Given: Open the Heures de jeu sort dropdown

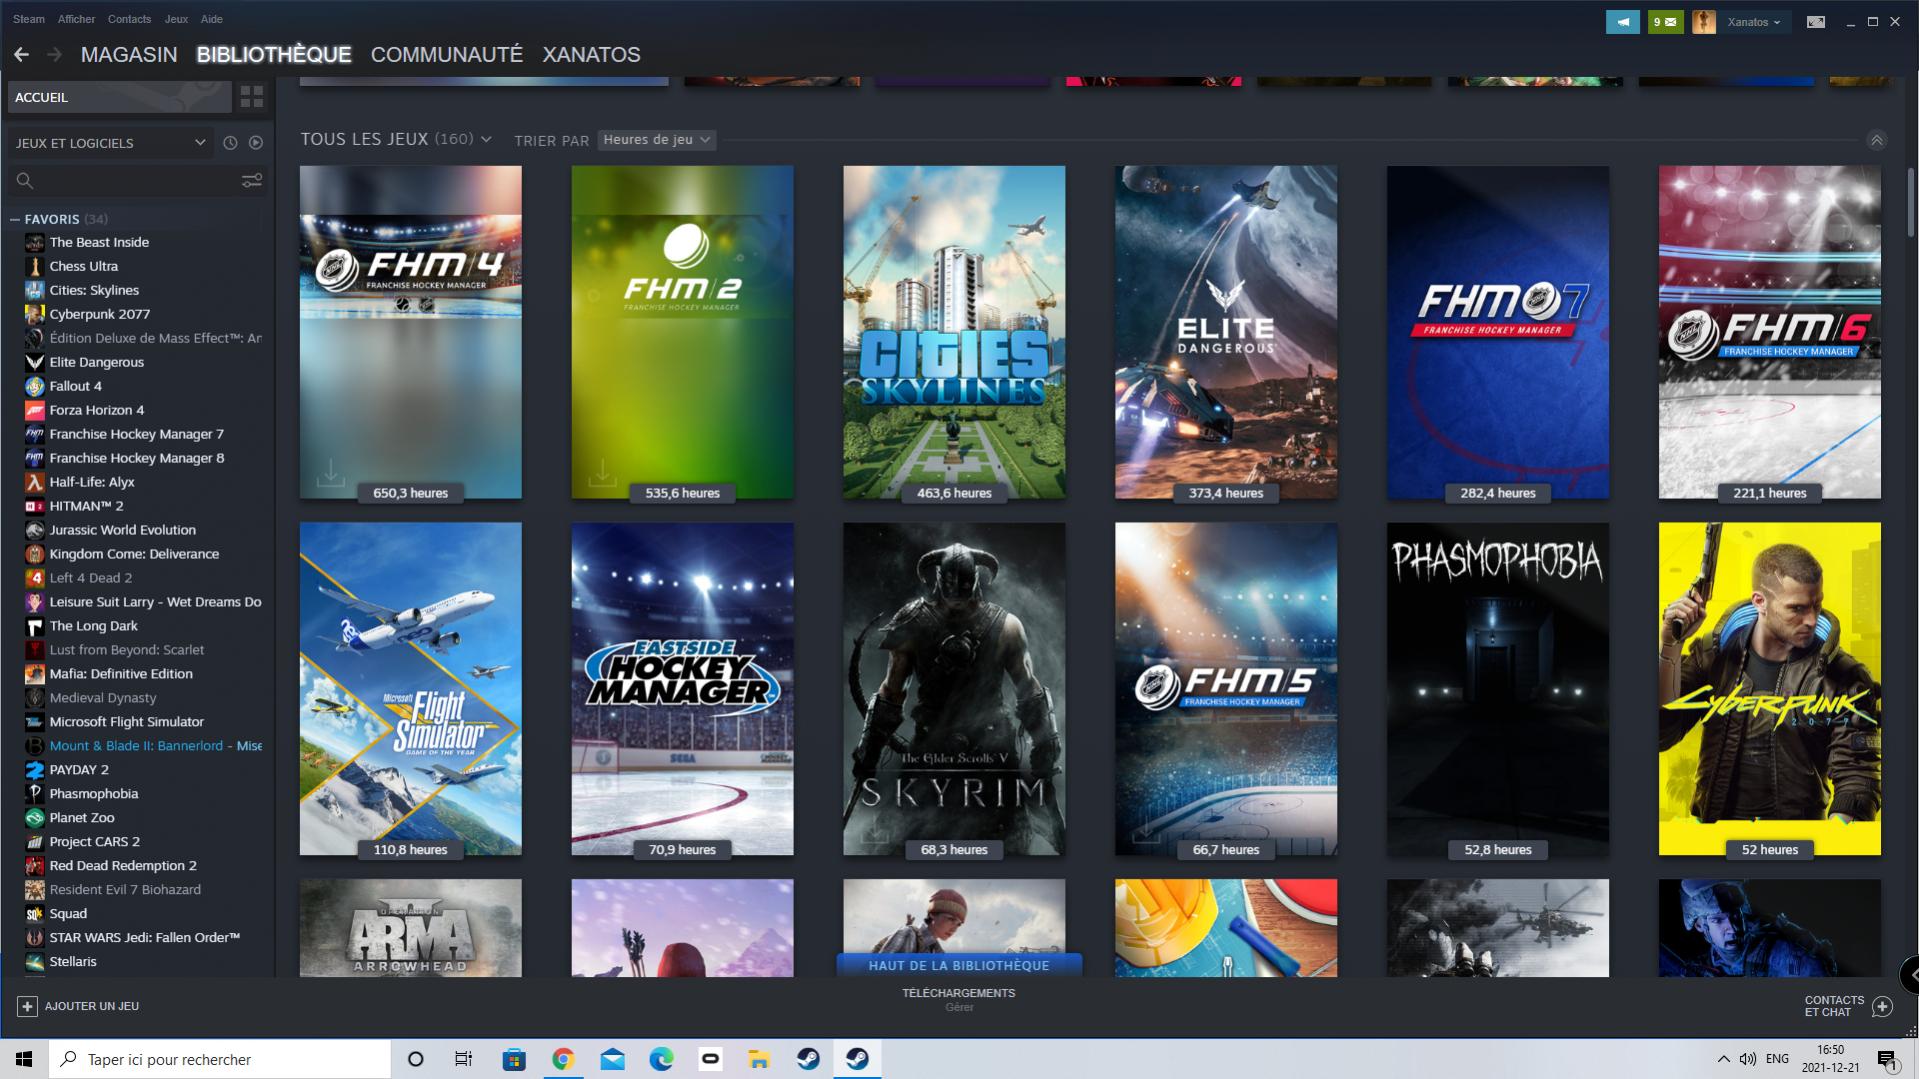Looking at the screenshot, I should tap(656, 140).
